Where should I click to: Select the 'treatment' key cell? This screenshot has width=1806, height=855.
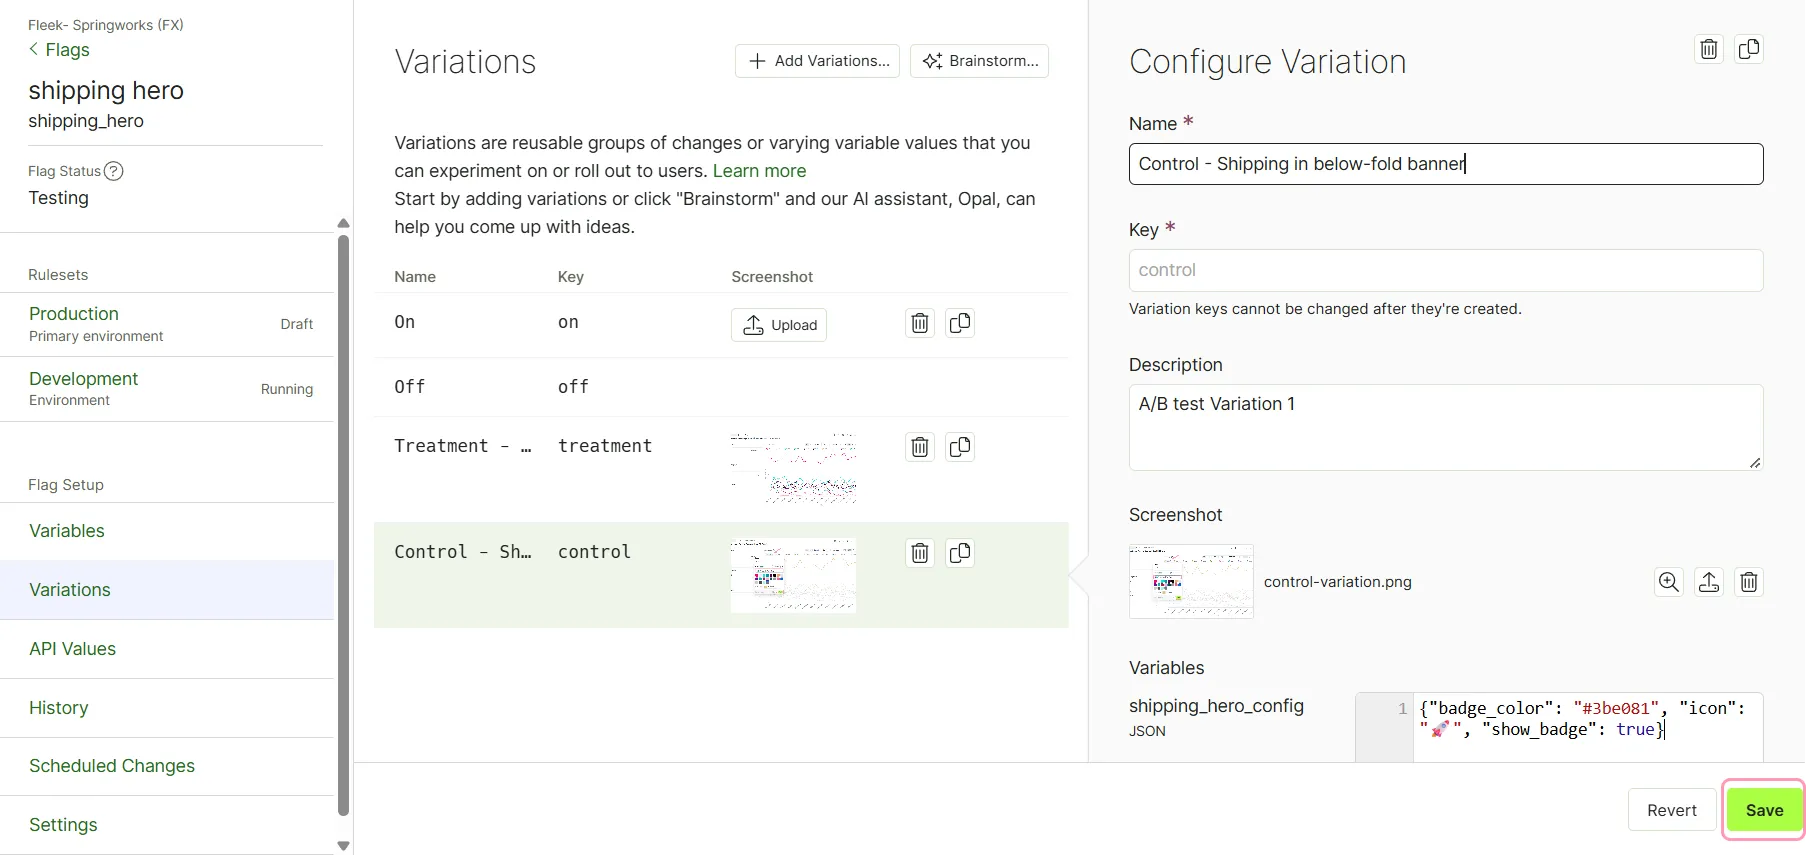[x=605, y=446]
